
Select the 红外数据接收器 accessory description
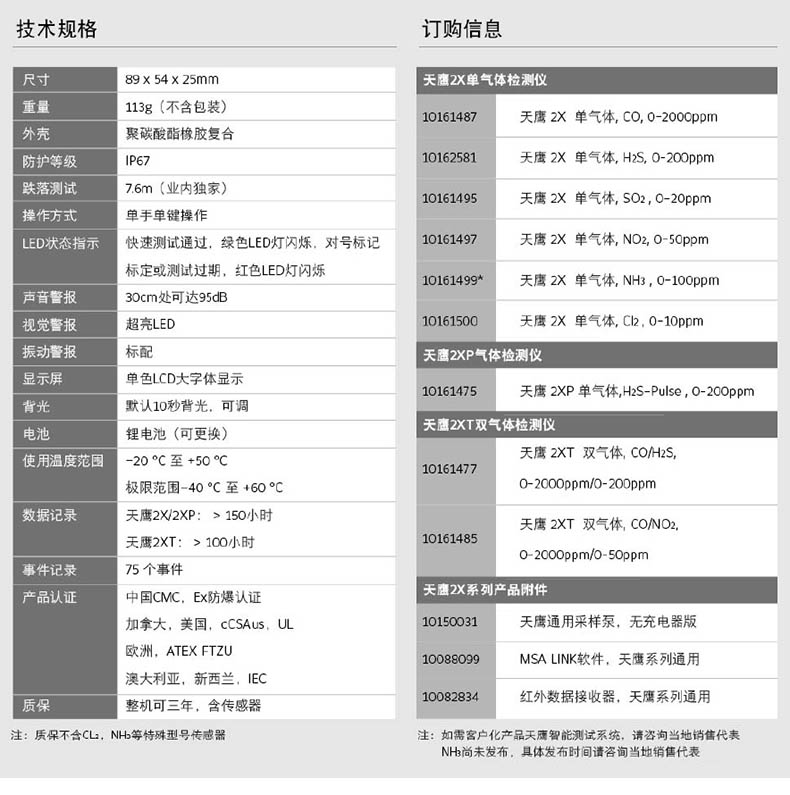614,697
